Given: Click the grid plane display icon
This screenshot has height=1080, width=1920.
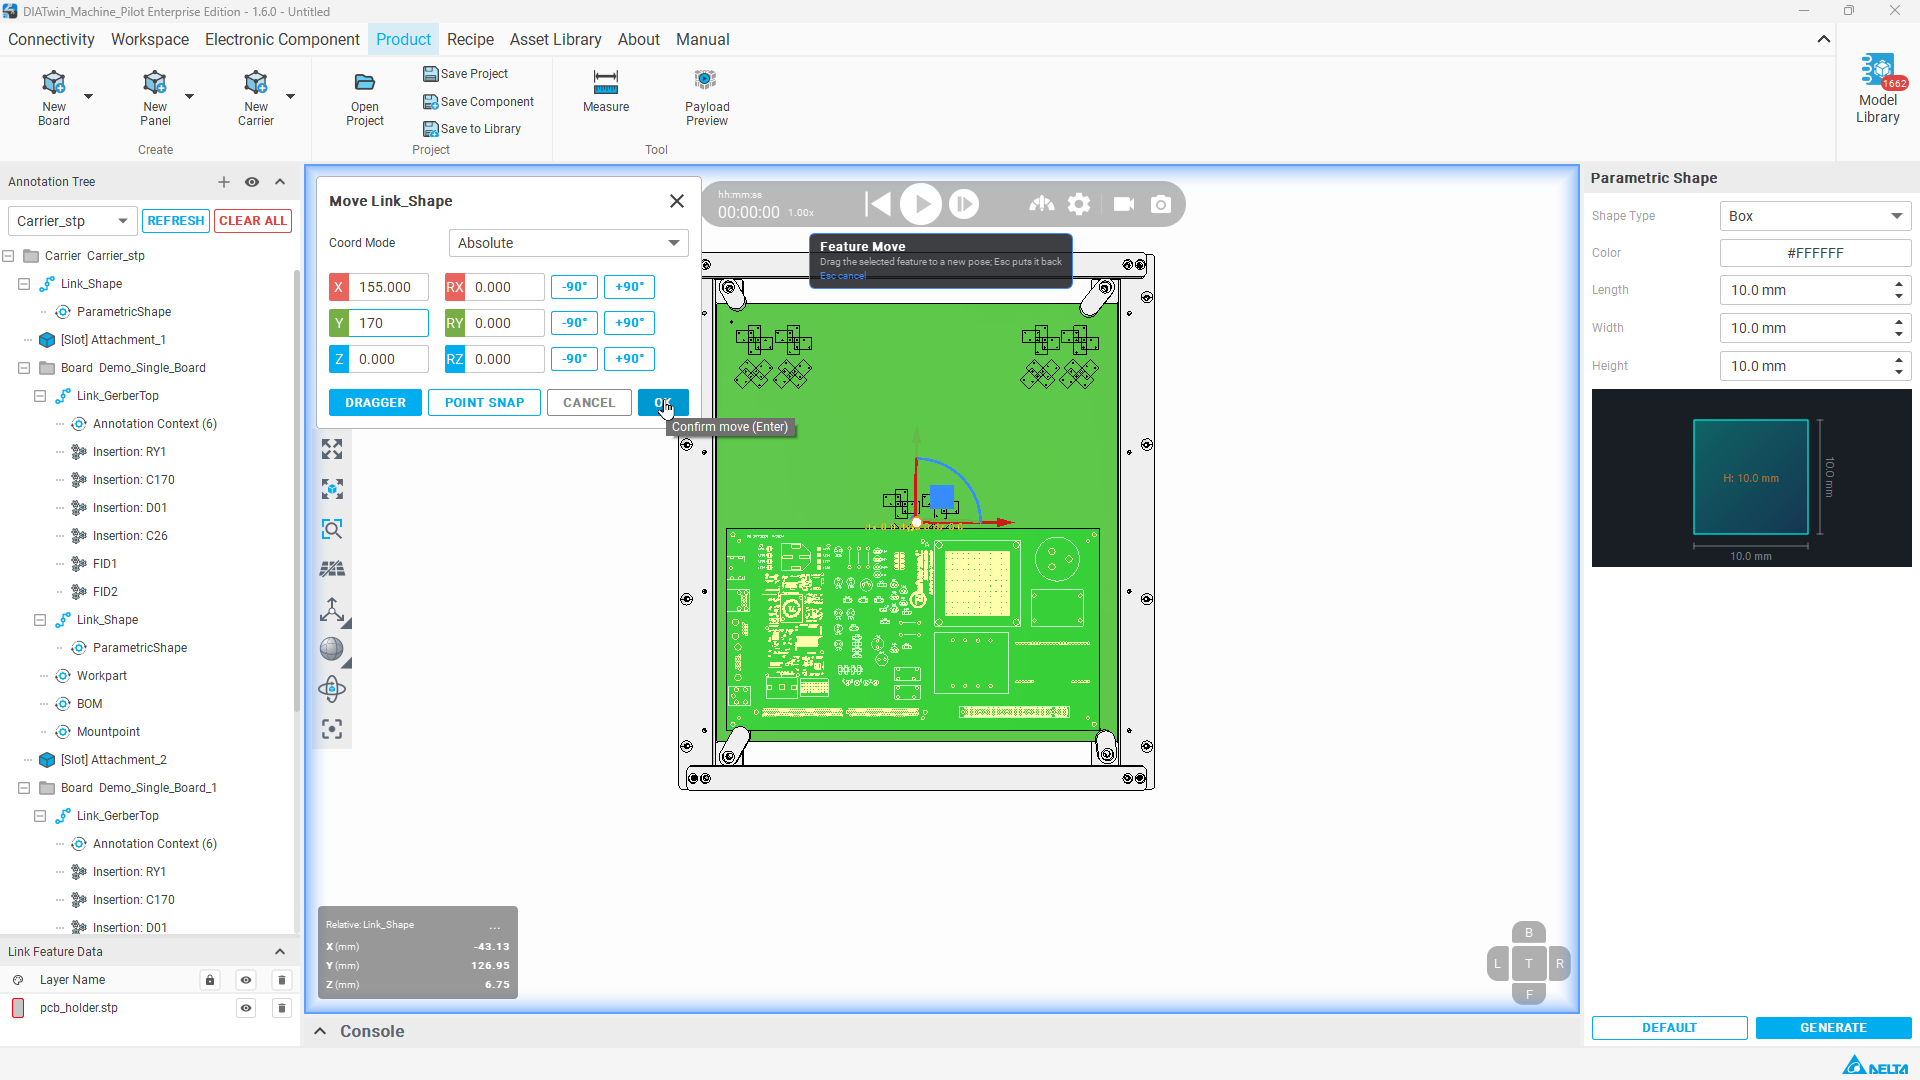Looking at the screenshot, I should pos(332,569).
